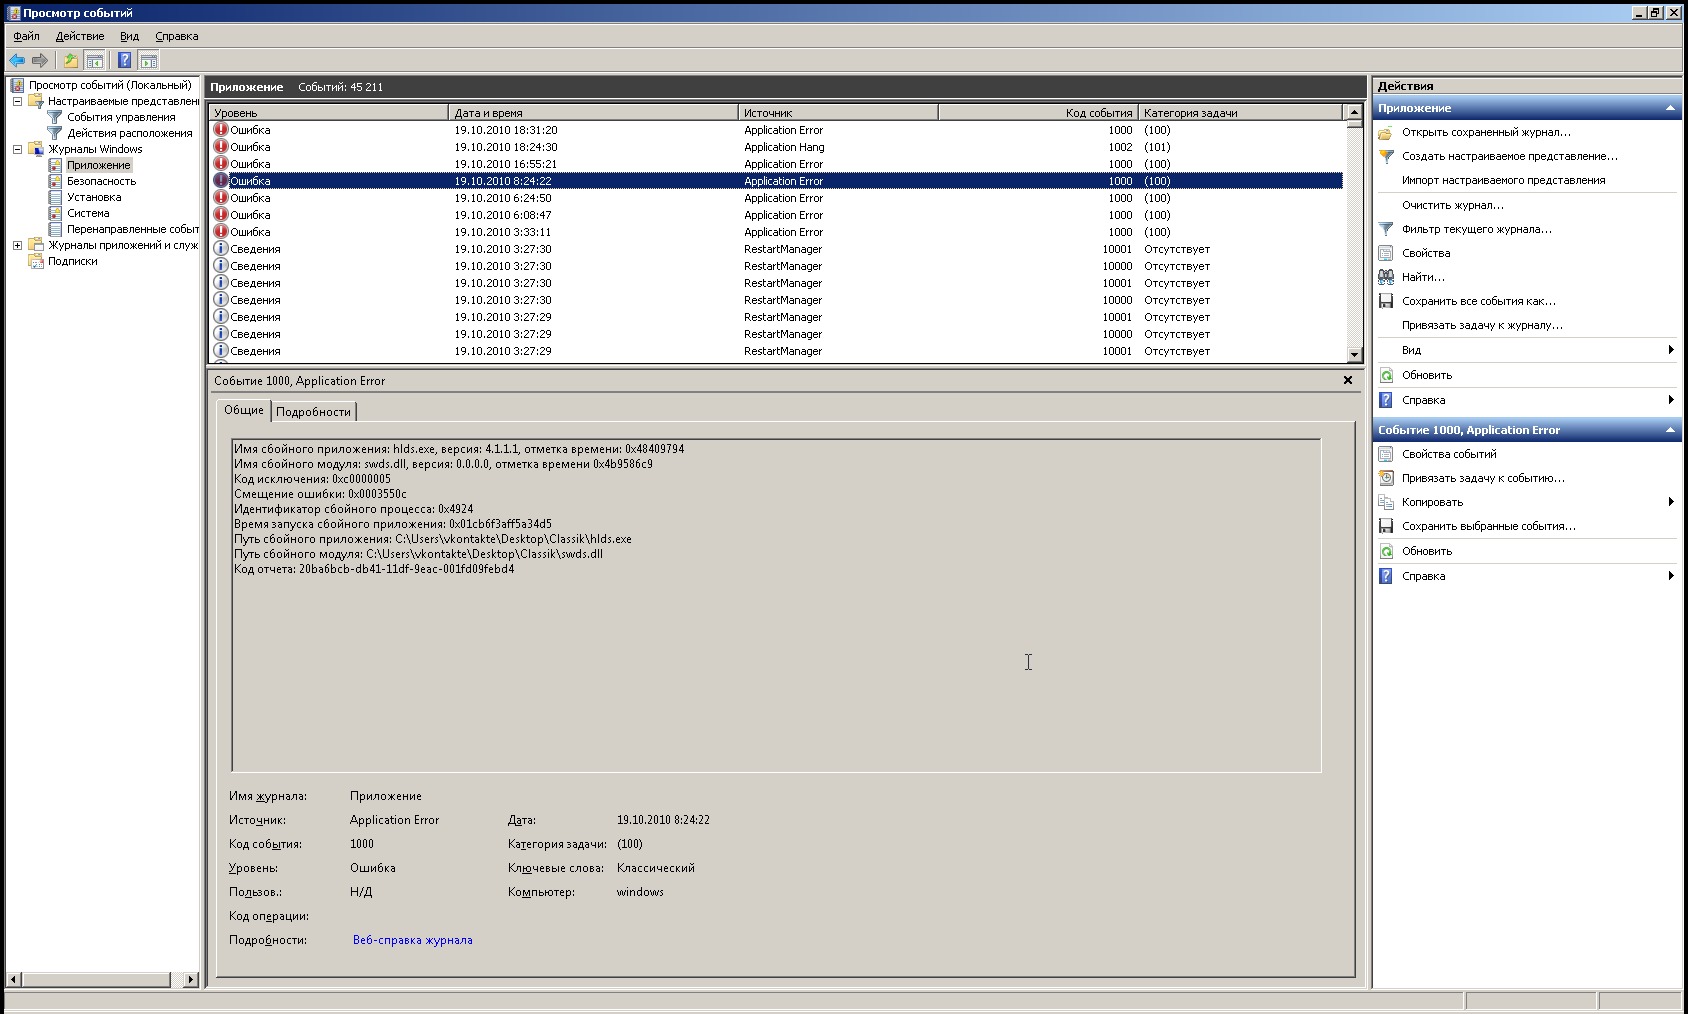The height and width of the screenshot is (1014, 1688).
Task: Open Веб-справка журнала link
Action: click(x=413, y=940)
